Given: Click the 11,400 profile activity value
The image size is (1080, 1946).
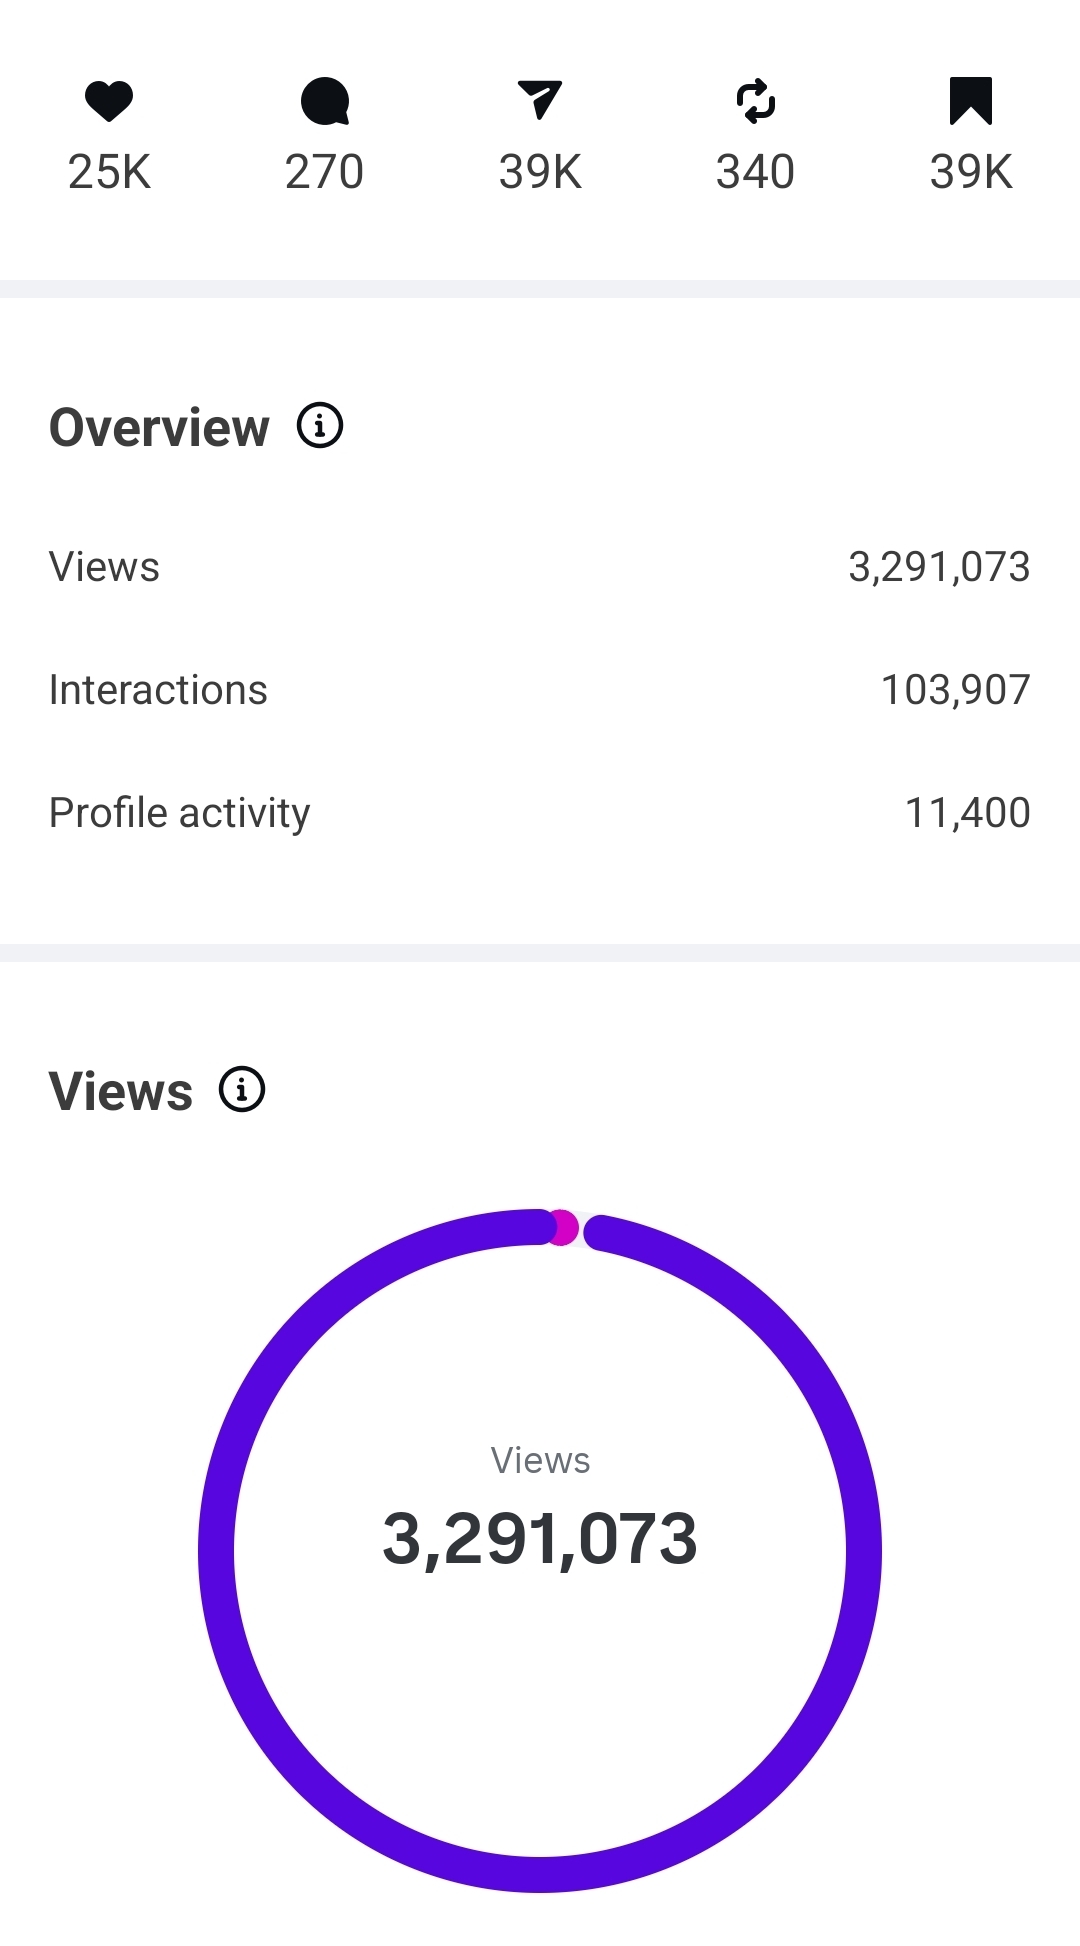Looking at the screenshot, I should pos(967,813).
